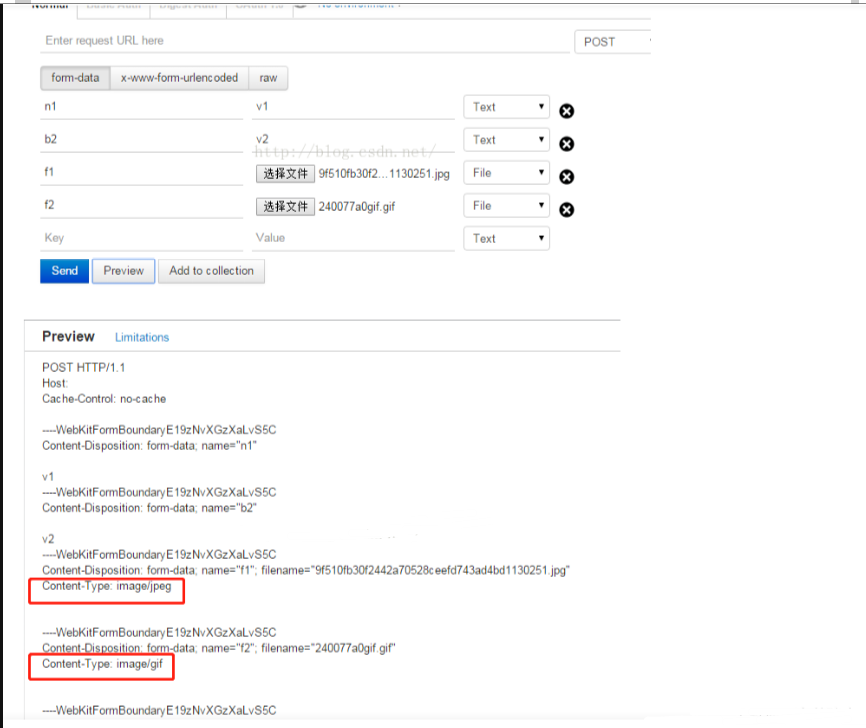
Task: Click 选择文件 to choose a file for f2
Action: pyautogui.click(x=286, y=205)
